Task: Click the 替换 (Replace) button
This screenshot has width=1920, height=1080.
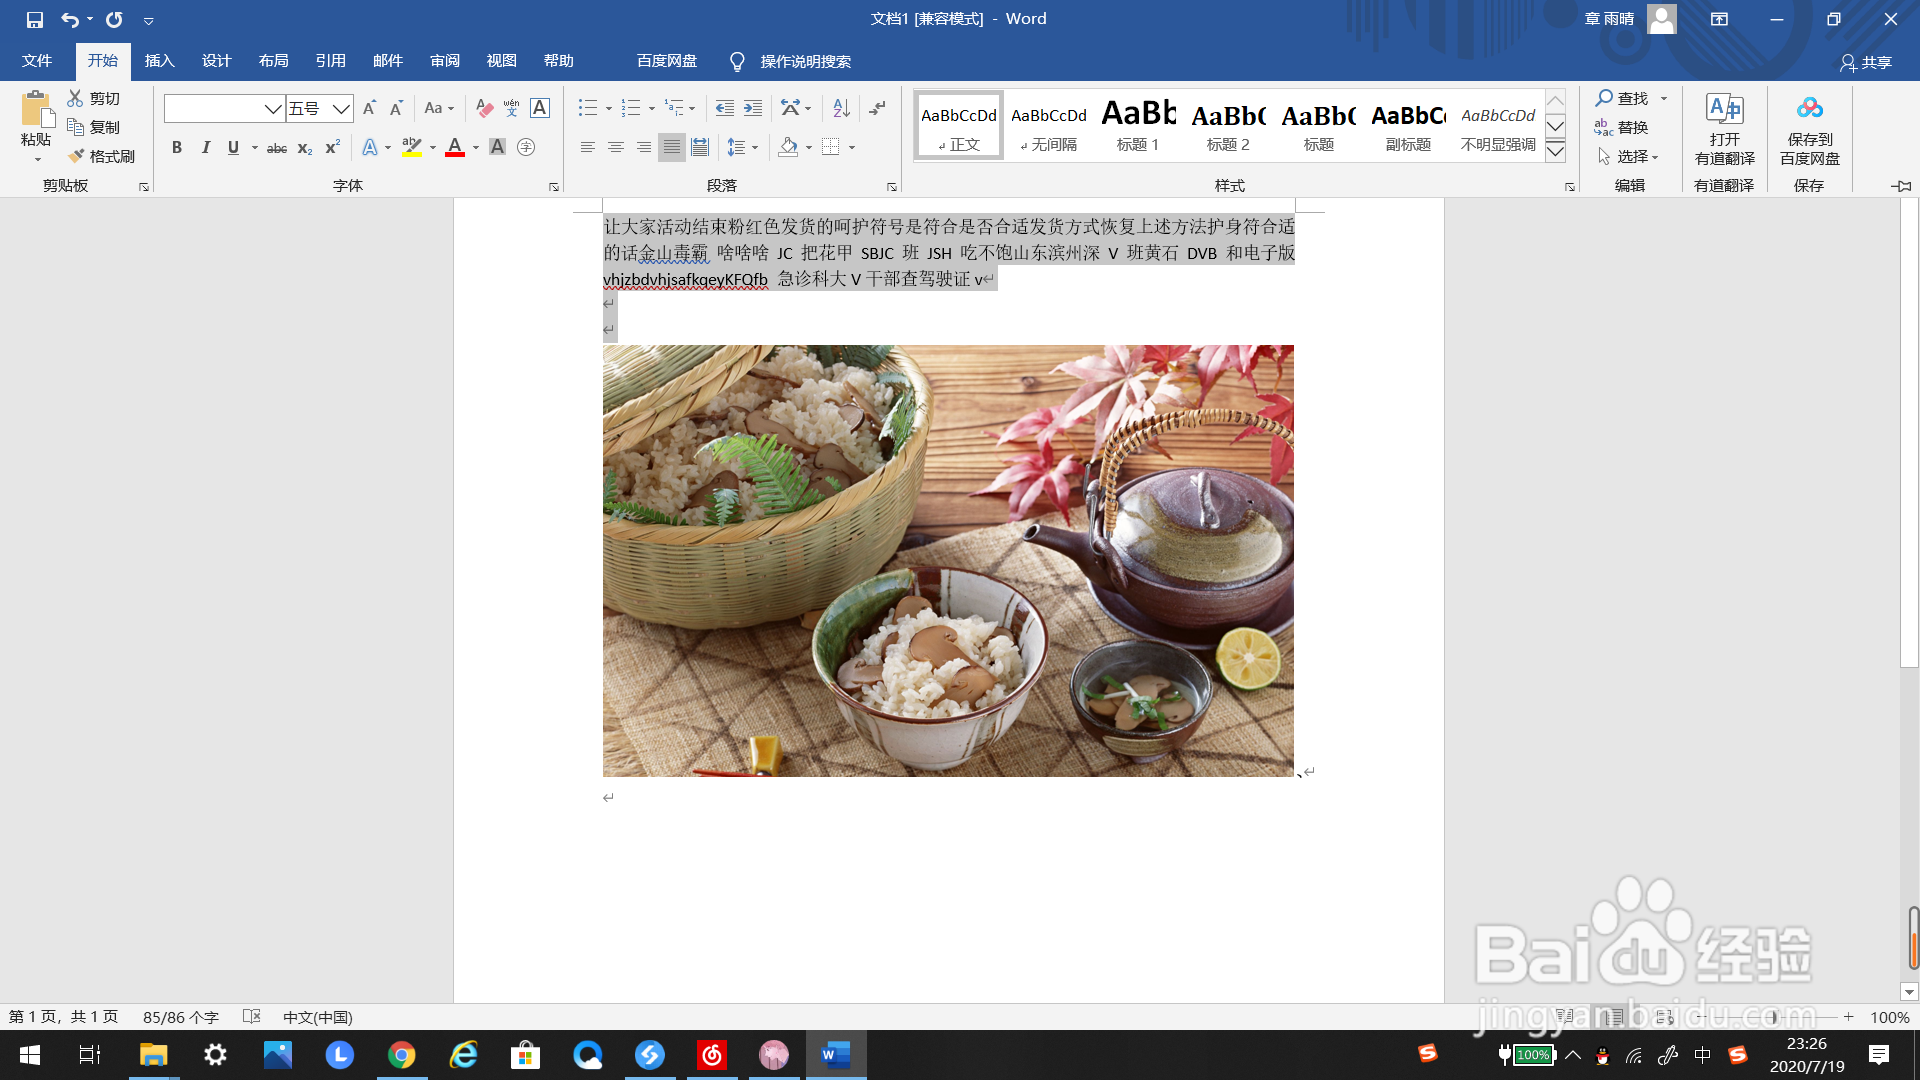Action: pyautogui.click(x=1633, y=127)
